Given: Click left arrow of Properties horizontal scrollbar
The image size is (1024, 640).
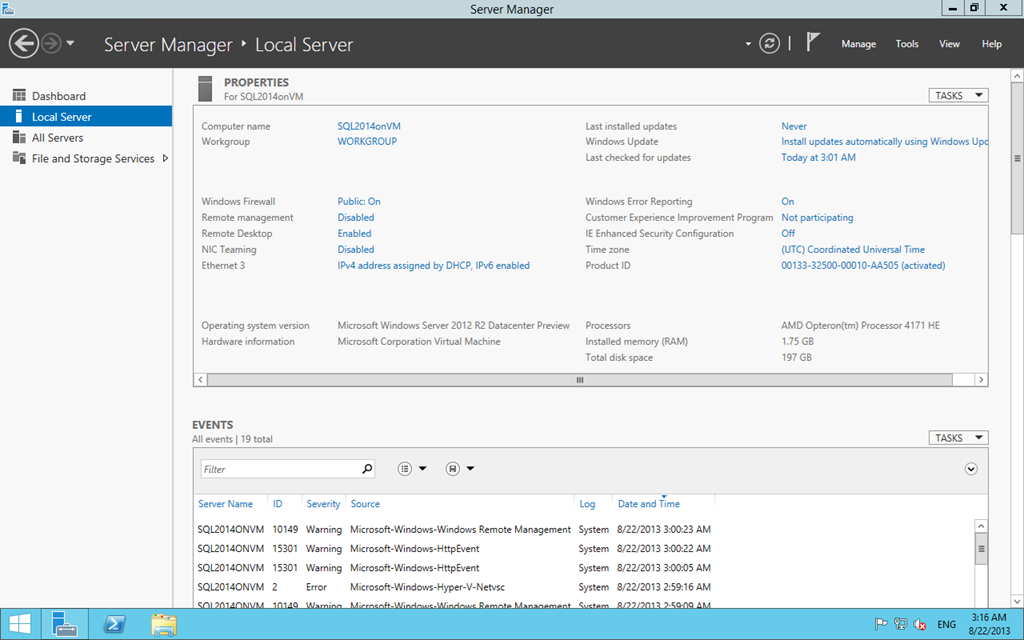Looking at the screenshot, I should click(200, 379).
